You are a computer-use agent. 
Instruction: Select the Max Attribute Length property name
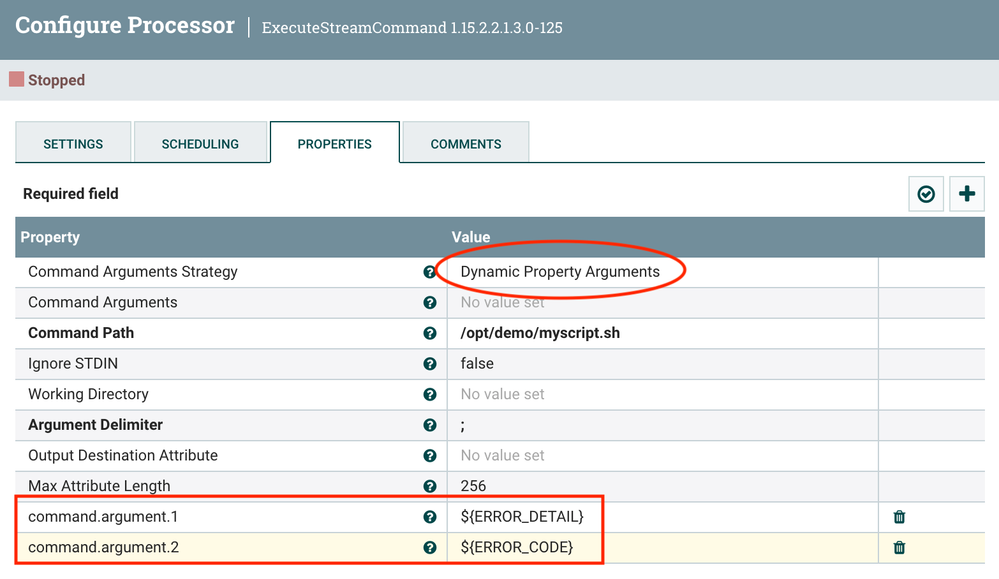click(99, 486)
